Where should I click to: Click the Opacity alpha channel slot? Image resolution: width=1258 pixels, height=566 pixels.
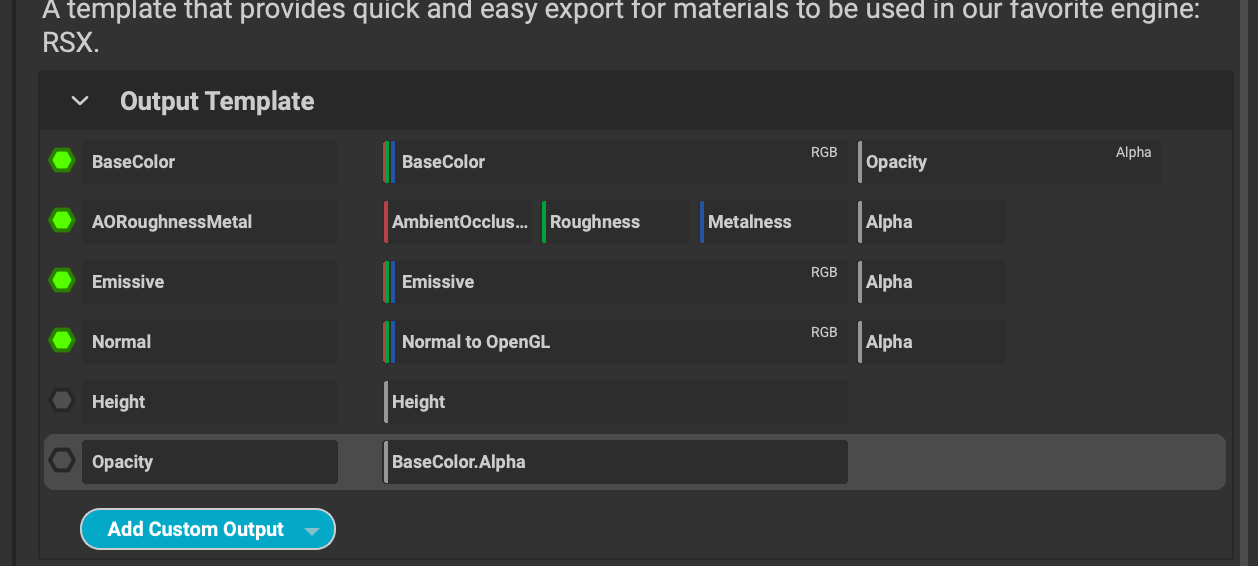click(1009, 162)
